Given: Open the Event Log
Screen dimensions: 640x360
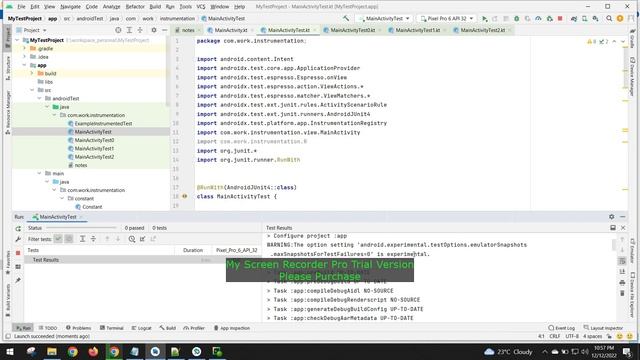Looking at the screenshot, I should [x=561, y=328].
